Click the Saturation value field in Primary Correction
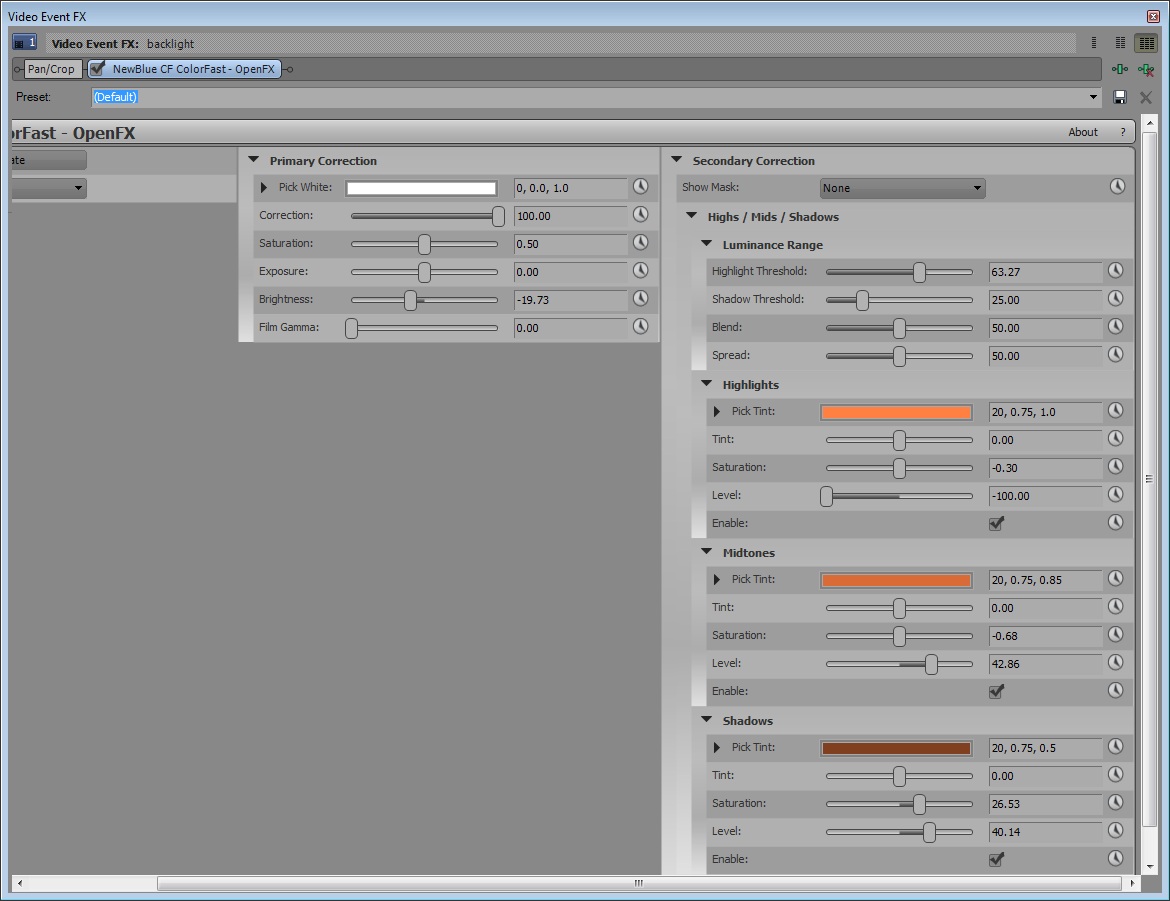This screenshot has height=901, width=1170. click(570, 243)
